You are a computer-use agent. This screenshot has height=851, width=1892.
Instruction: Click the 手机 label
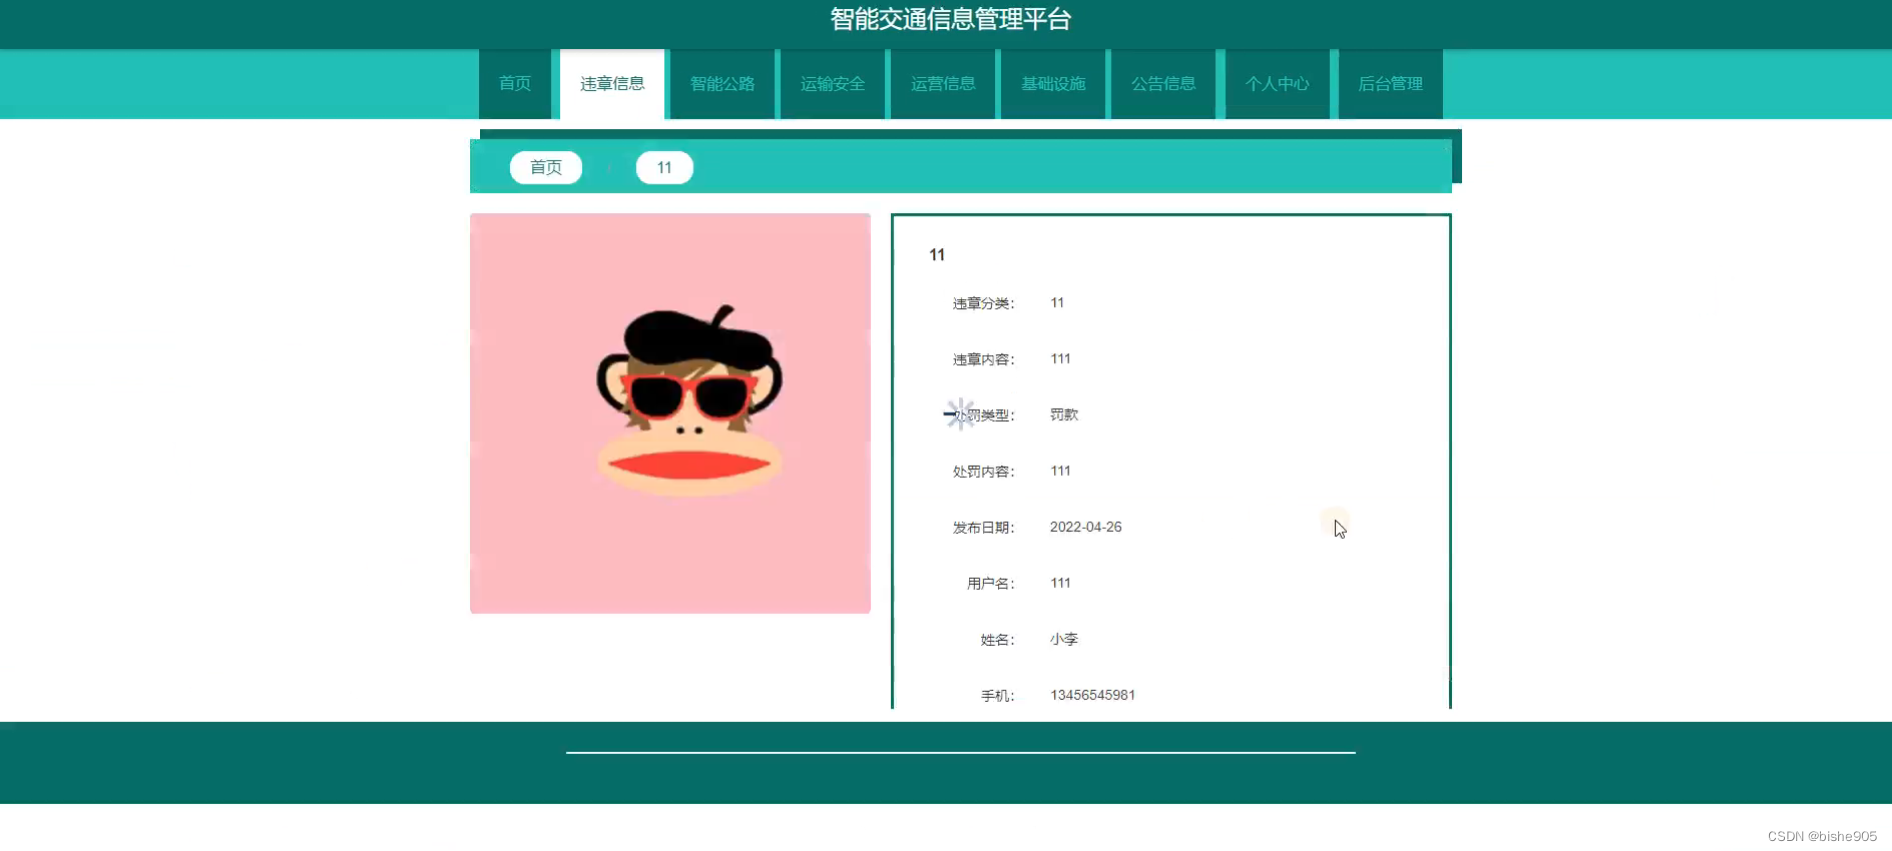coord(997,695)
